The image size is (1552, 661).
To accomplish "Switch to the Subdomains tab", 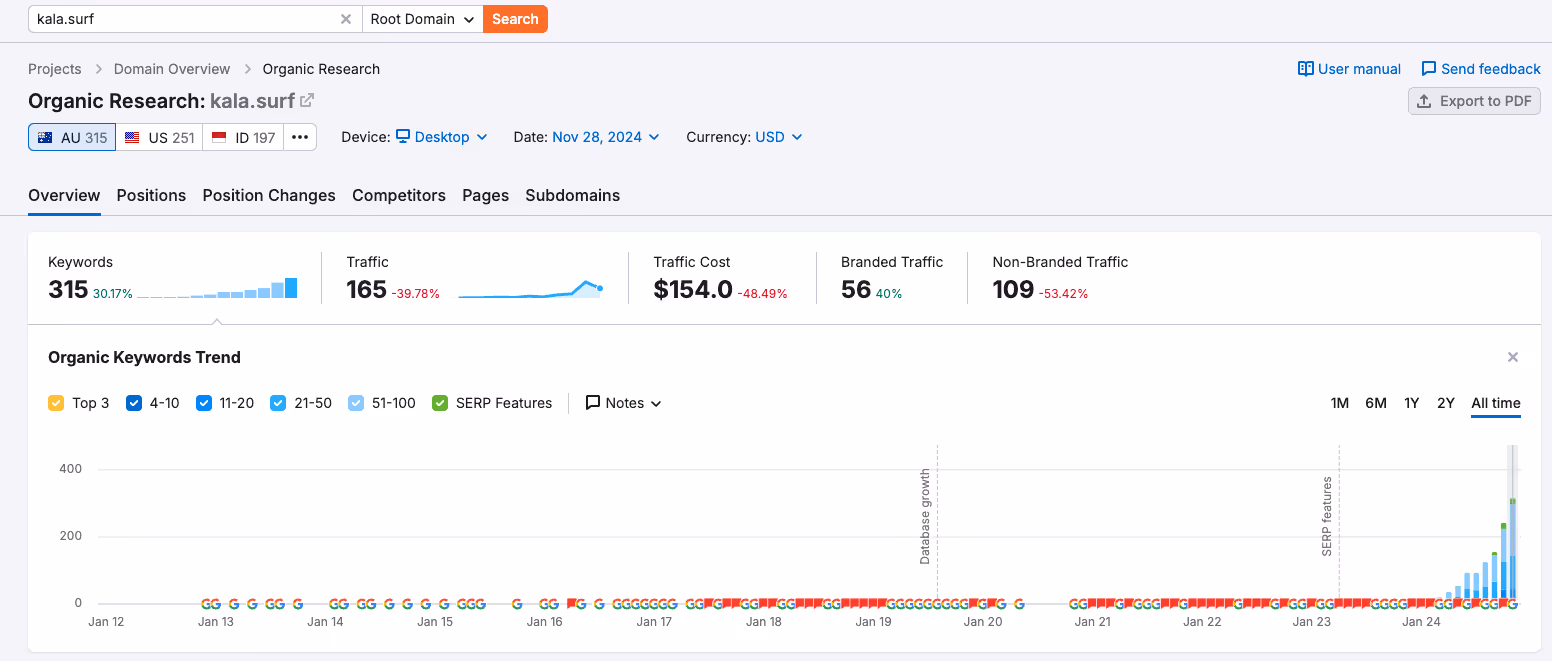I will coord(573,195).
